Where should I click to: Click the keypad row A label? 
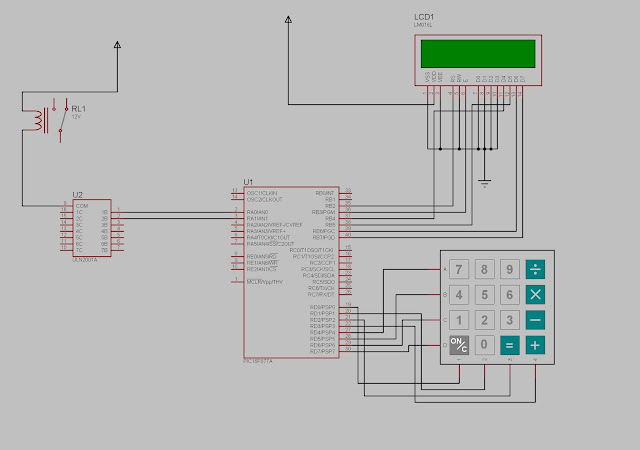444,270
